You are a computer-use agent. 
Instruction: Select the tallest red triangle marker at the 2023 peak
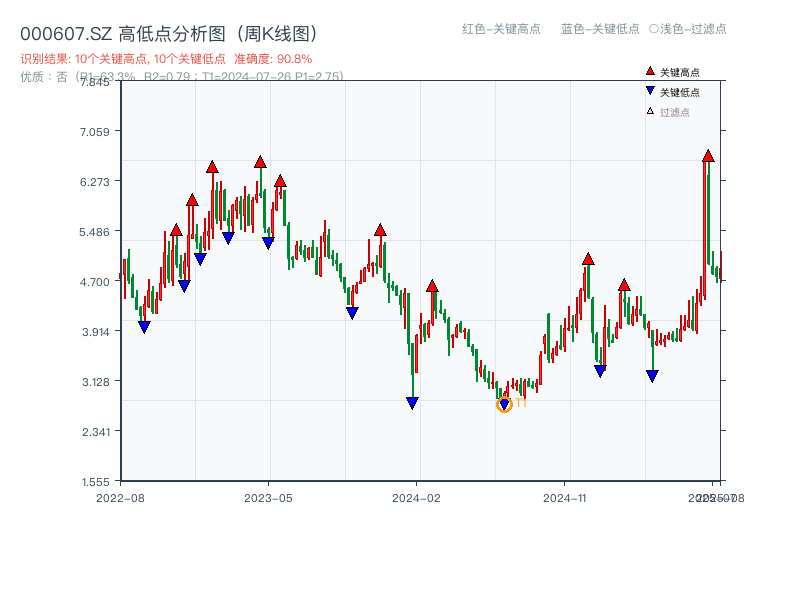coord(258,161)
